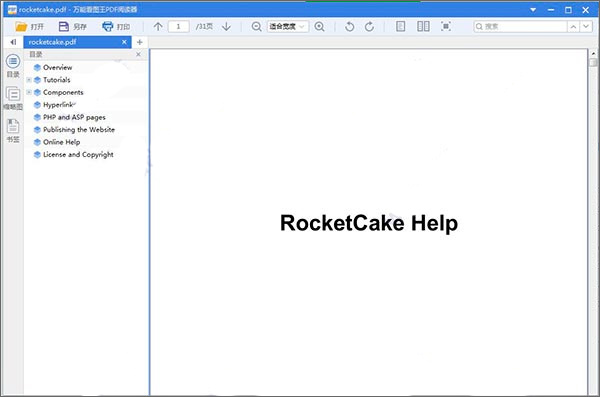Rotate page clockwise
600x397 pixels.
(x=369, y=26)
